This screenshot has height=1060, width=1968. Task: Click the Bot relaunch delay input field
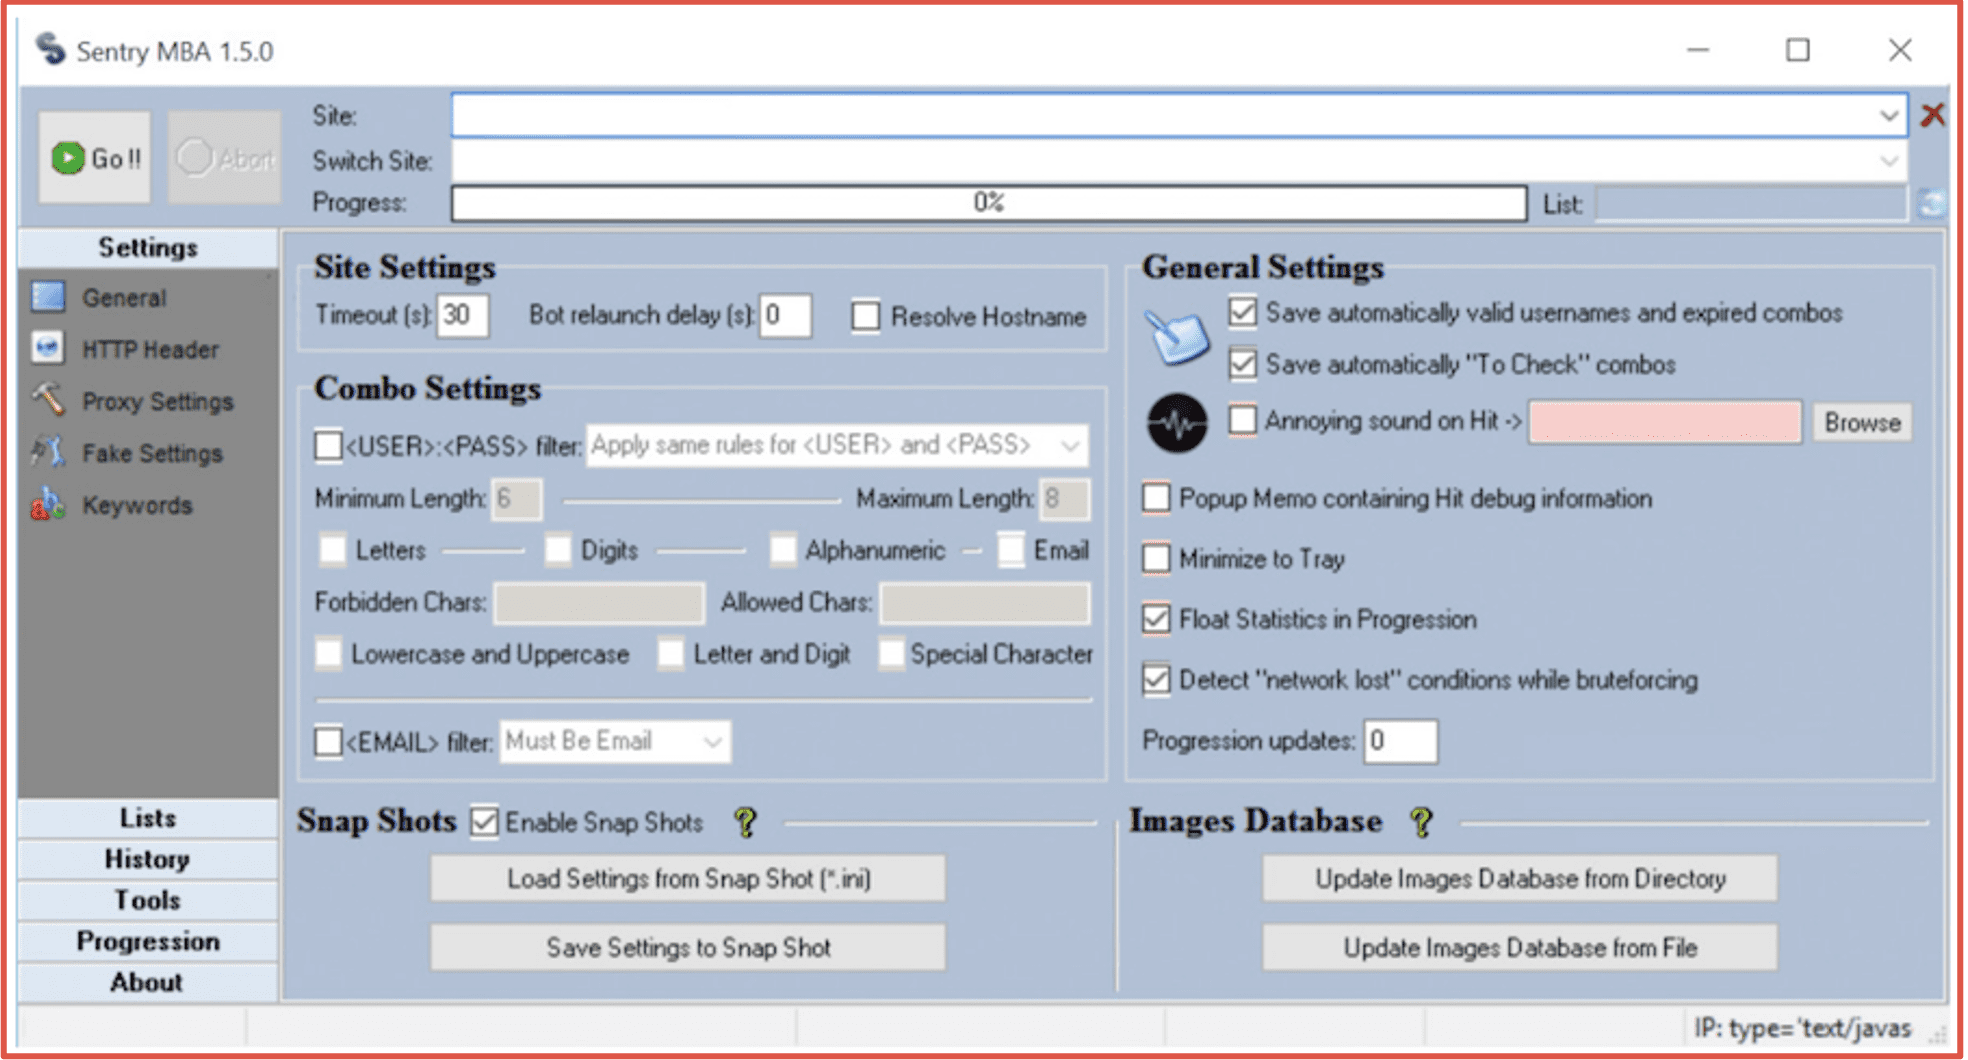tap(785, 316)
